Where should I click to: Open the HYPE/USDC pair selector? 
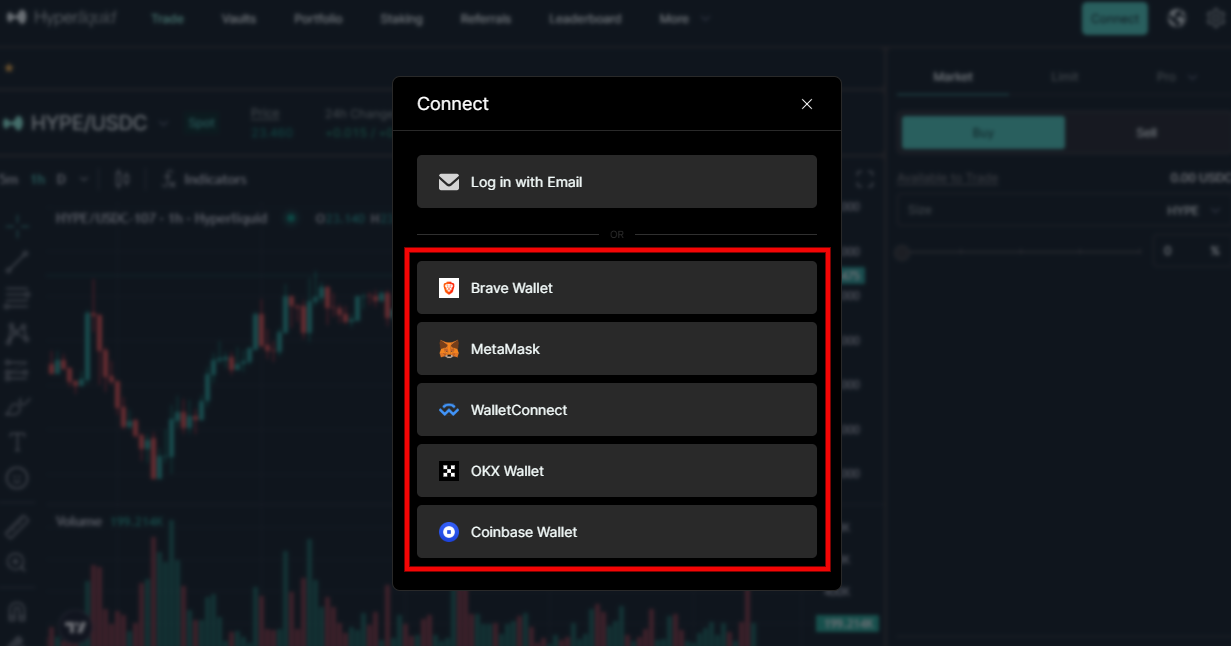click(88, 124)
